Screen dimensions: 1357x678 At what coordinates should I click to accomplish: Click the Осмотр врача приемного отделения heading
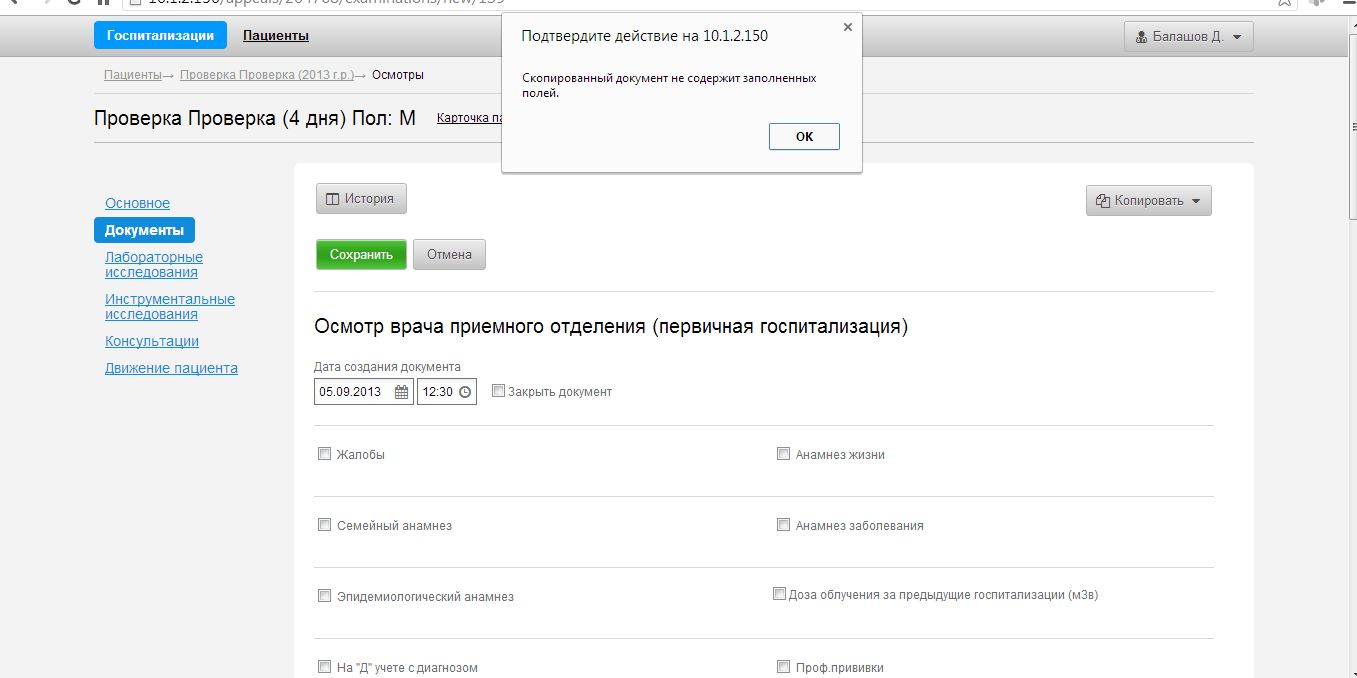pyautogui.click(x=611, y=327)
